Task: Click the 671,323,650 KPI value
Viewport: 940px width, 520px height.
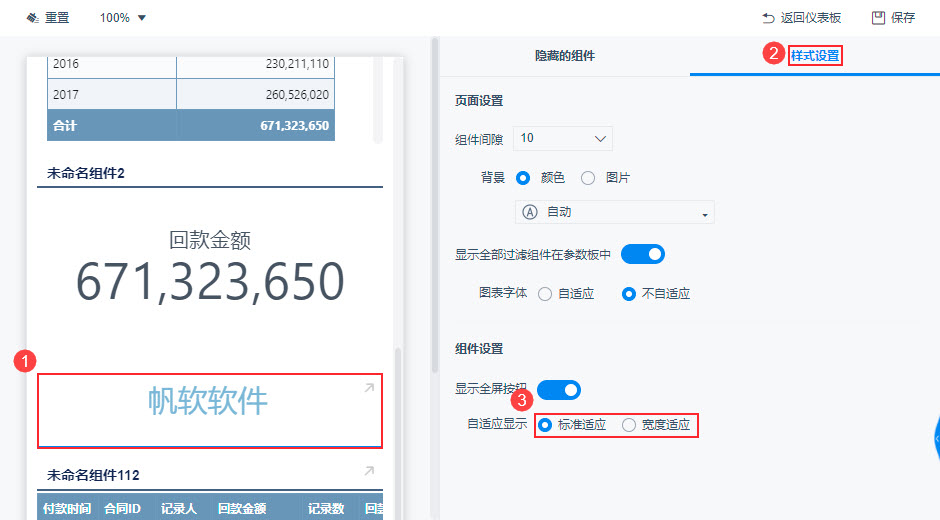Action: 210,281
